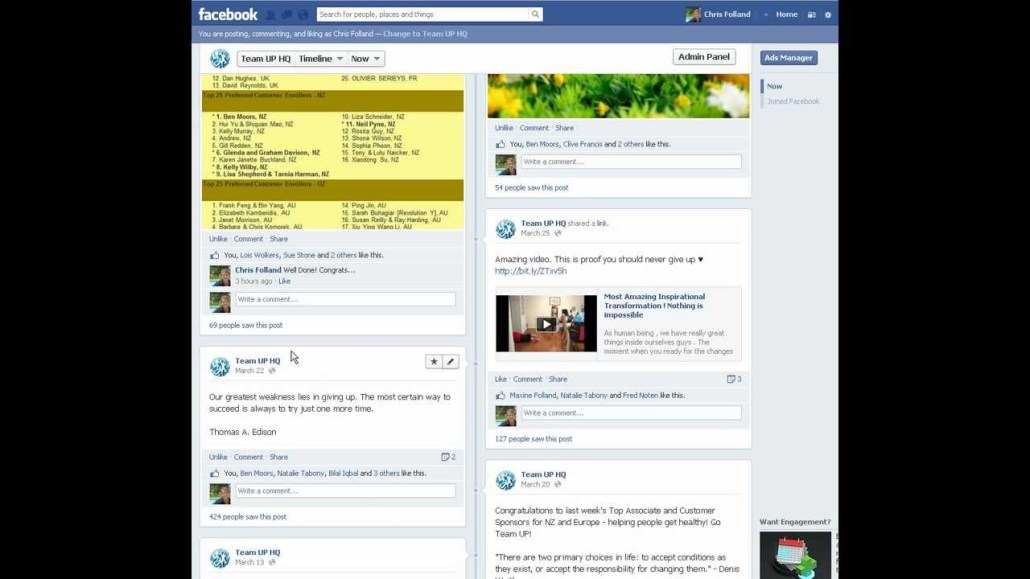Click the facebook logo in the top bar

tap(227, 14)
